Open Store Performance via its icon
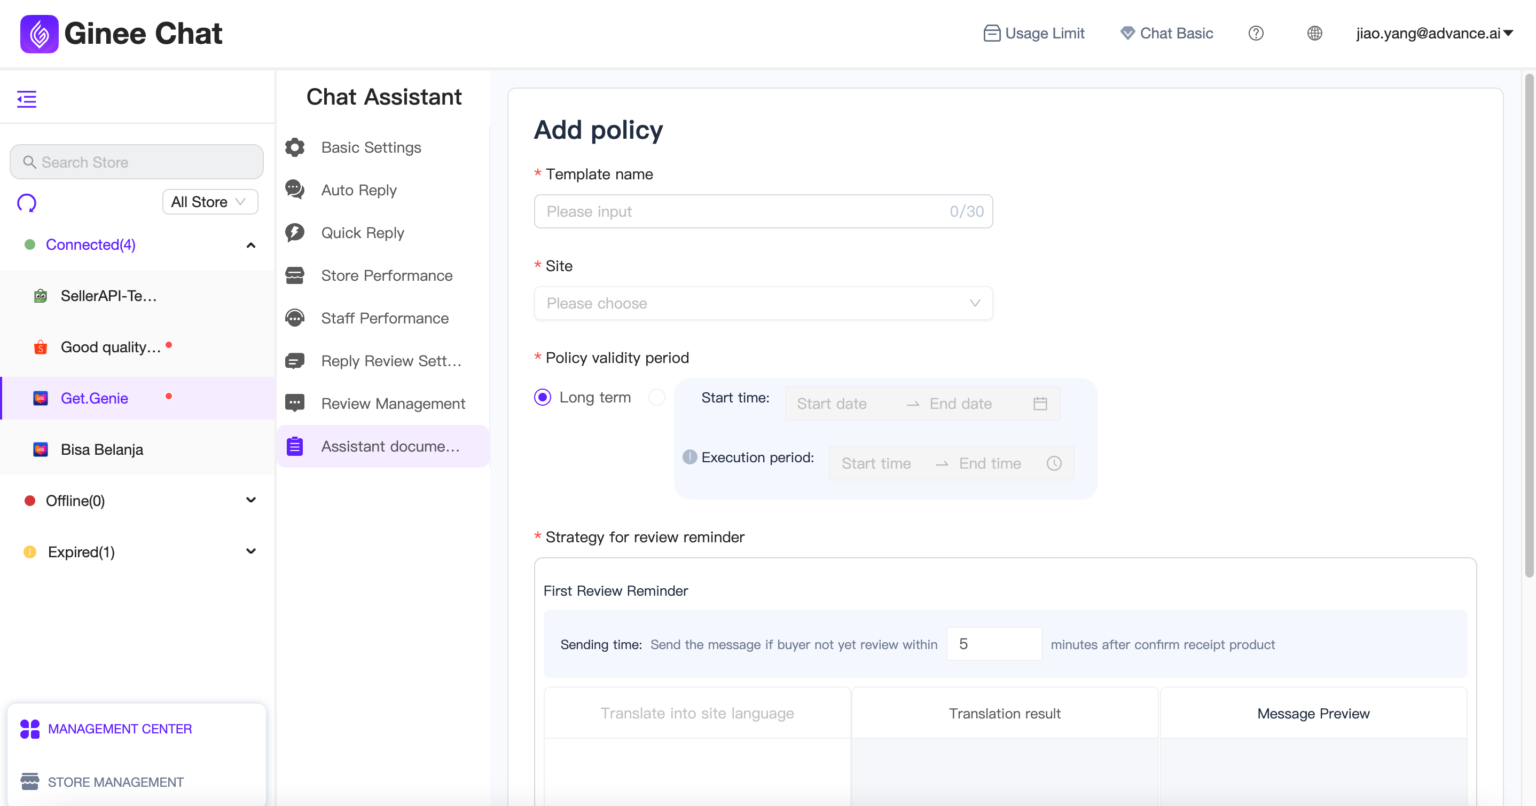 [x=295, y=275]
